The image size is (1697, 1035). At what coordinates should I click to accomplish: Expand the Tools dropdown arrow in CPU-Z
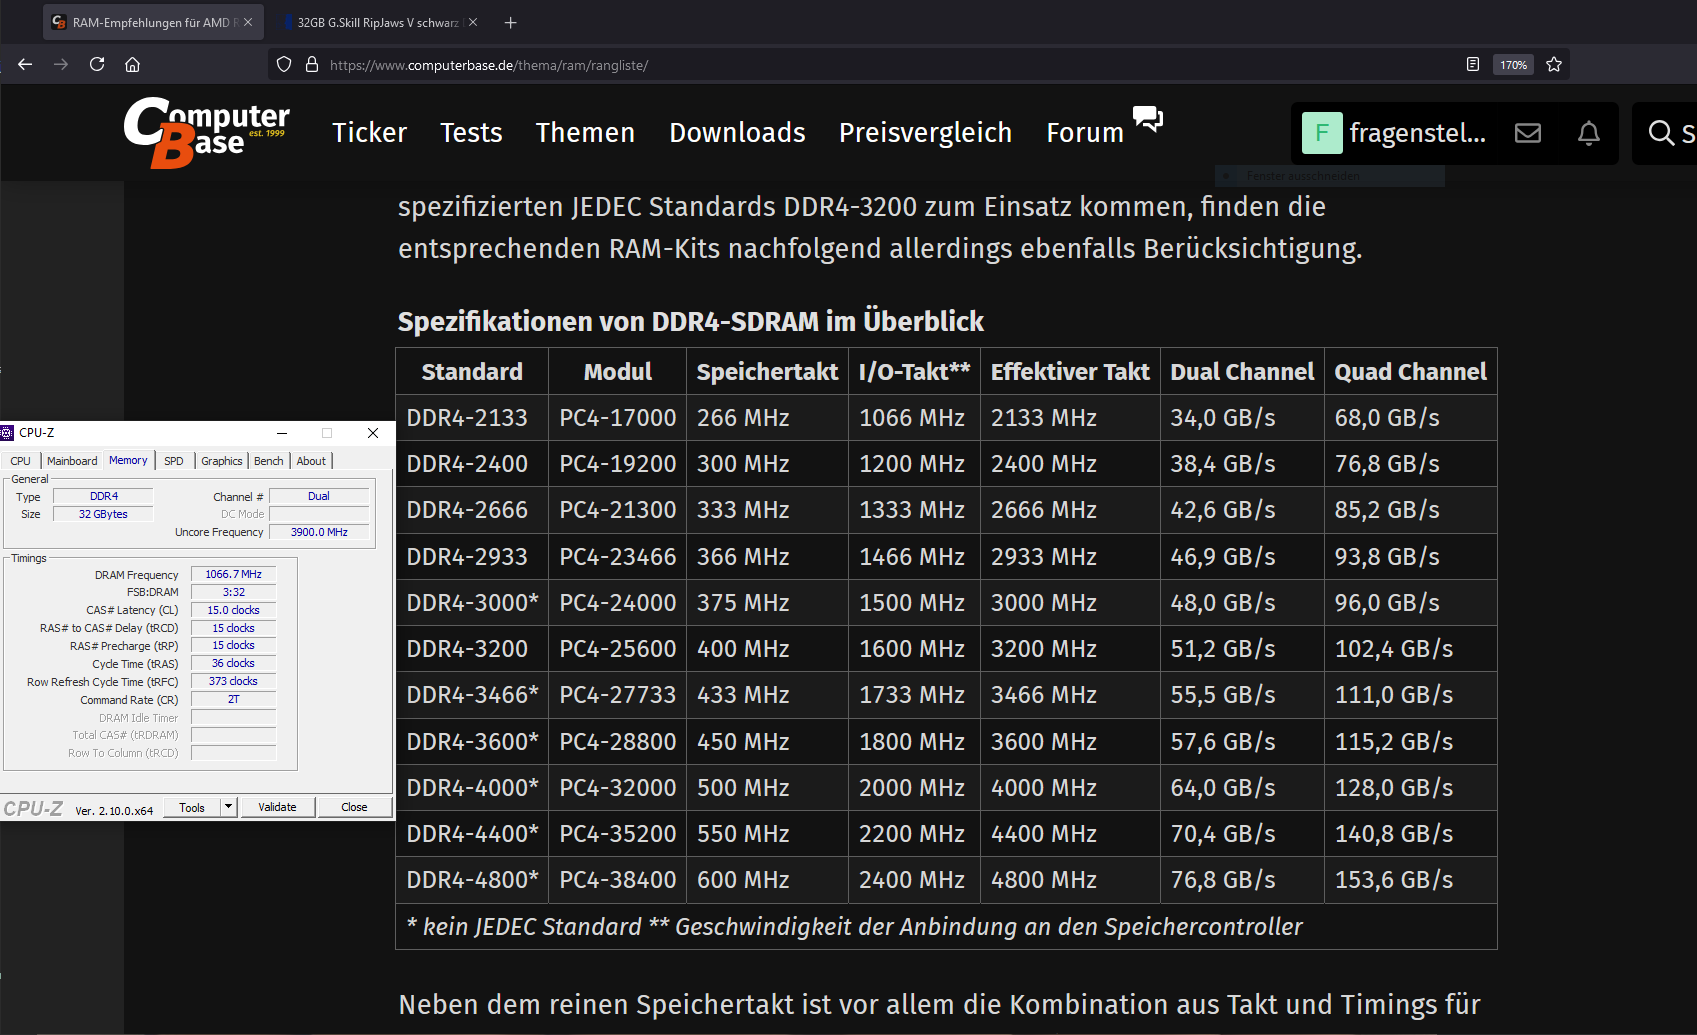click(x=229, y=807)
